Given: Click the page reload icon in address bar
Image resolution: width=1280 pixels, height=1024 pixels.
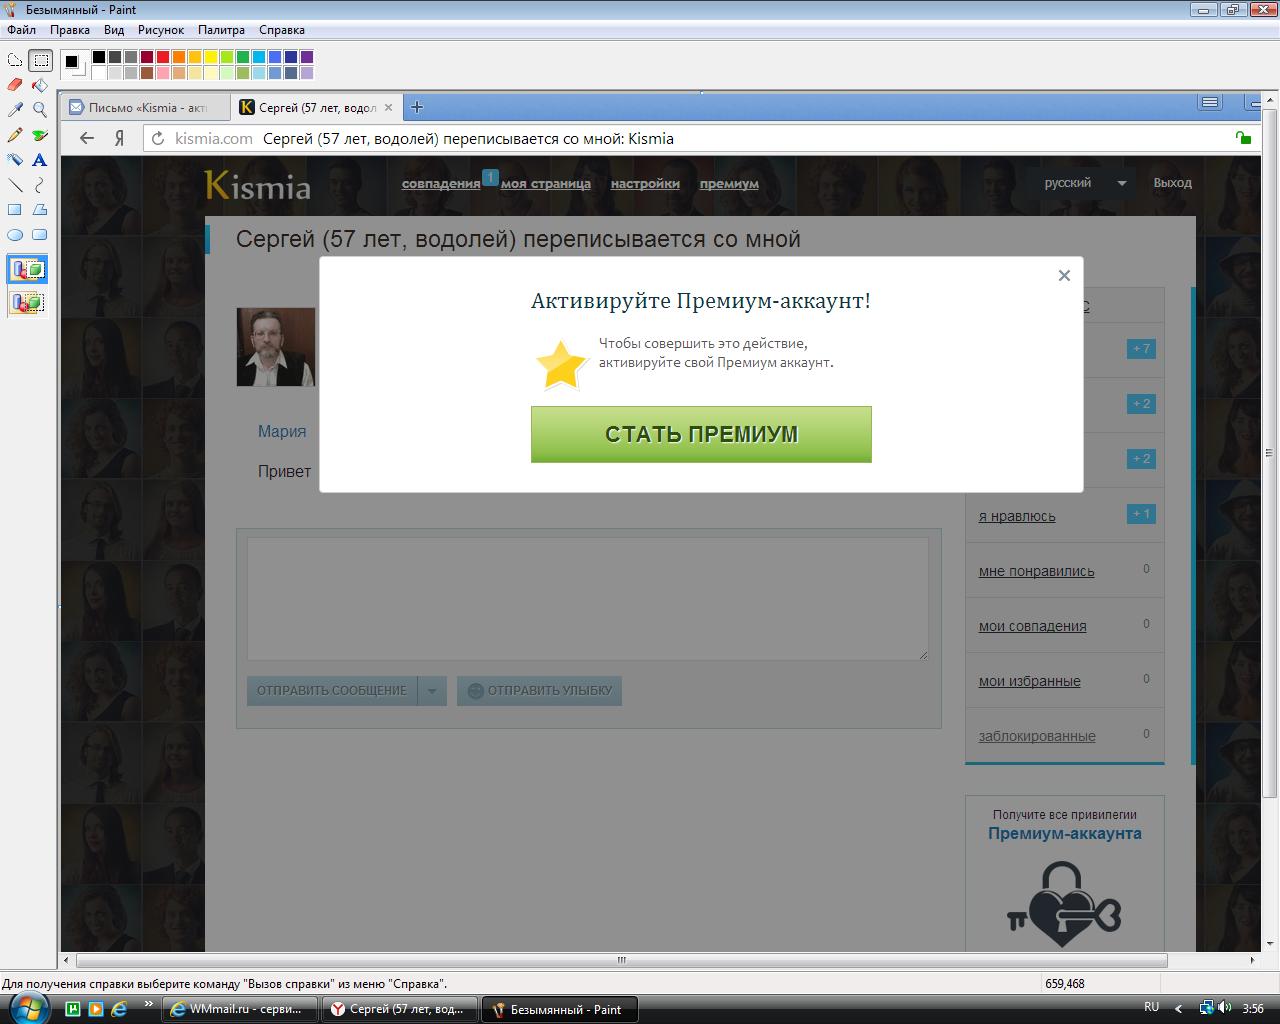Looking at the screenshot, I should 158,138.
